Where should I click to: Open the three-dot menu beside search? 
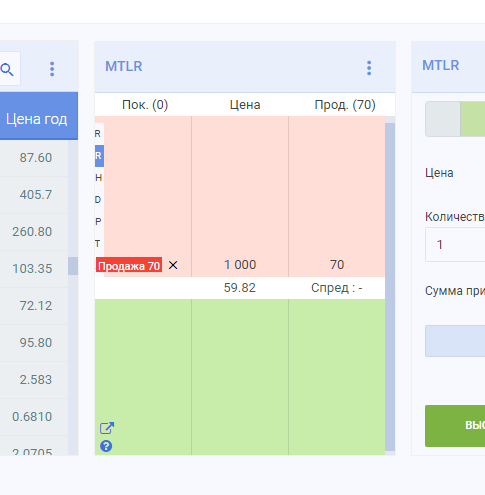point(52,69)
